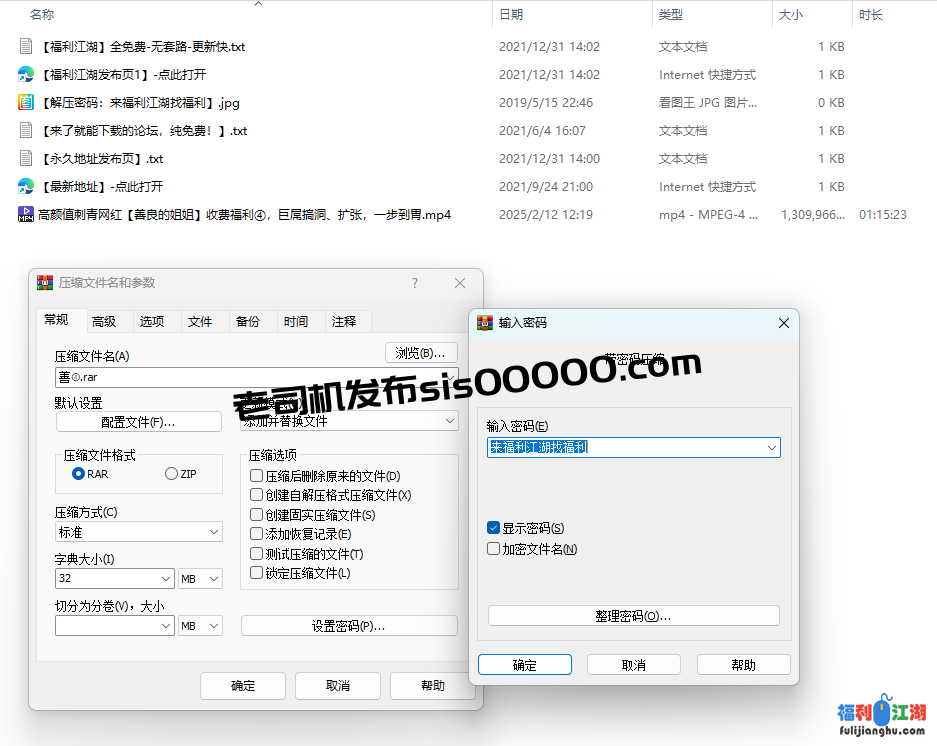Select the ZIP archive format radio button
The image size is (937, 746).
(171, 474)
